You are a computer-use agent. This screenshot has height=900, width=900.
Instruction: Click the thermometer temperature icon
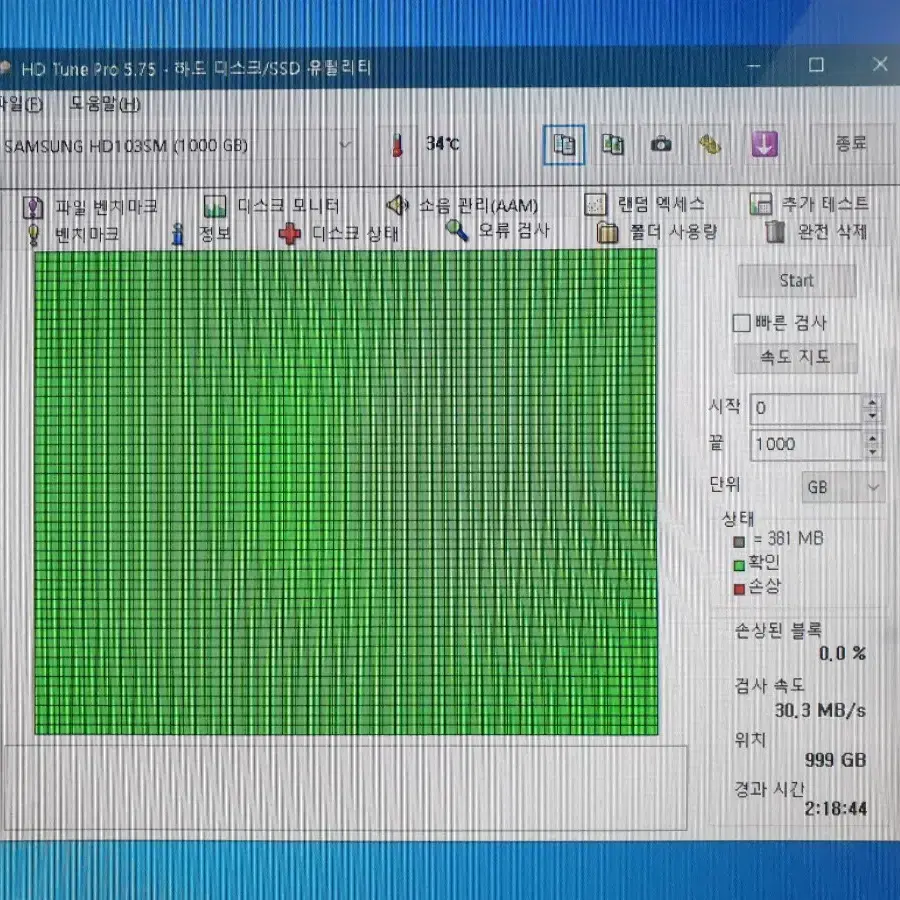click(397, 145)
